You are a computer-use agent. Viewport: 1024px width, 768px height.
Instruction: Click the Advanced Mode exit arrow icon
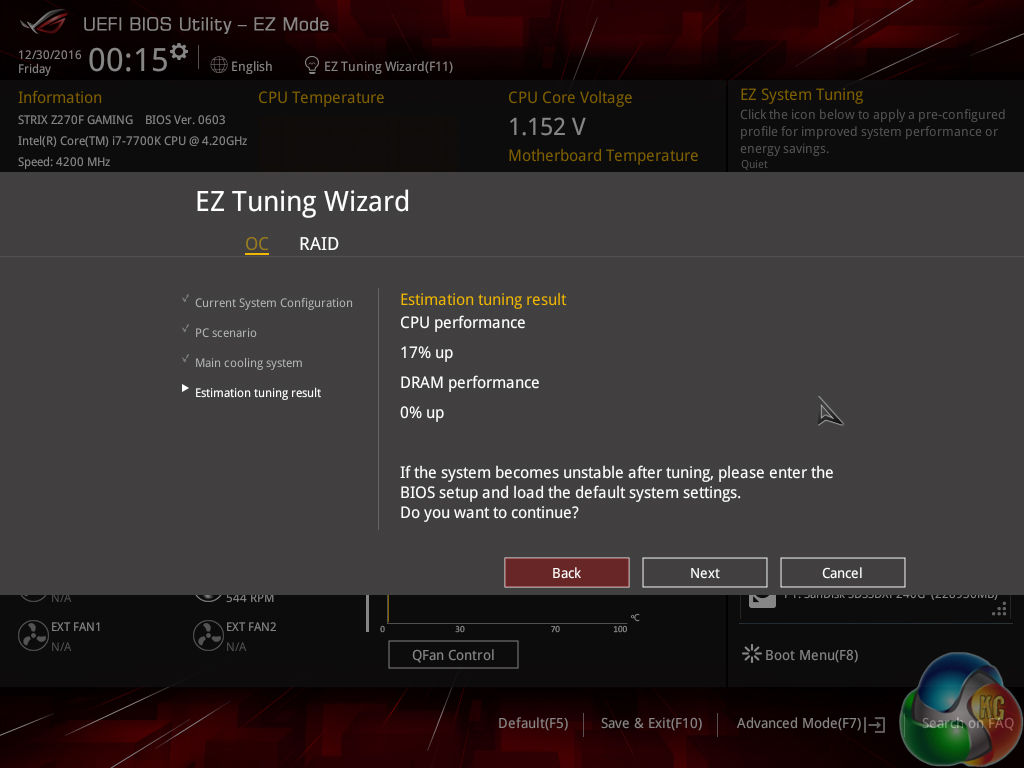(x=875, y=724)
